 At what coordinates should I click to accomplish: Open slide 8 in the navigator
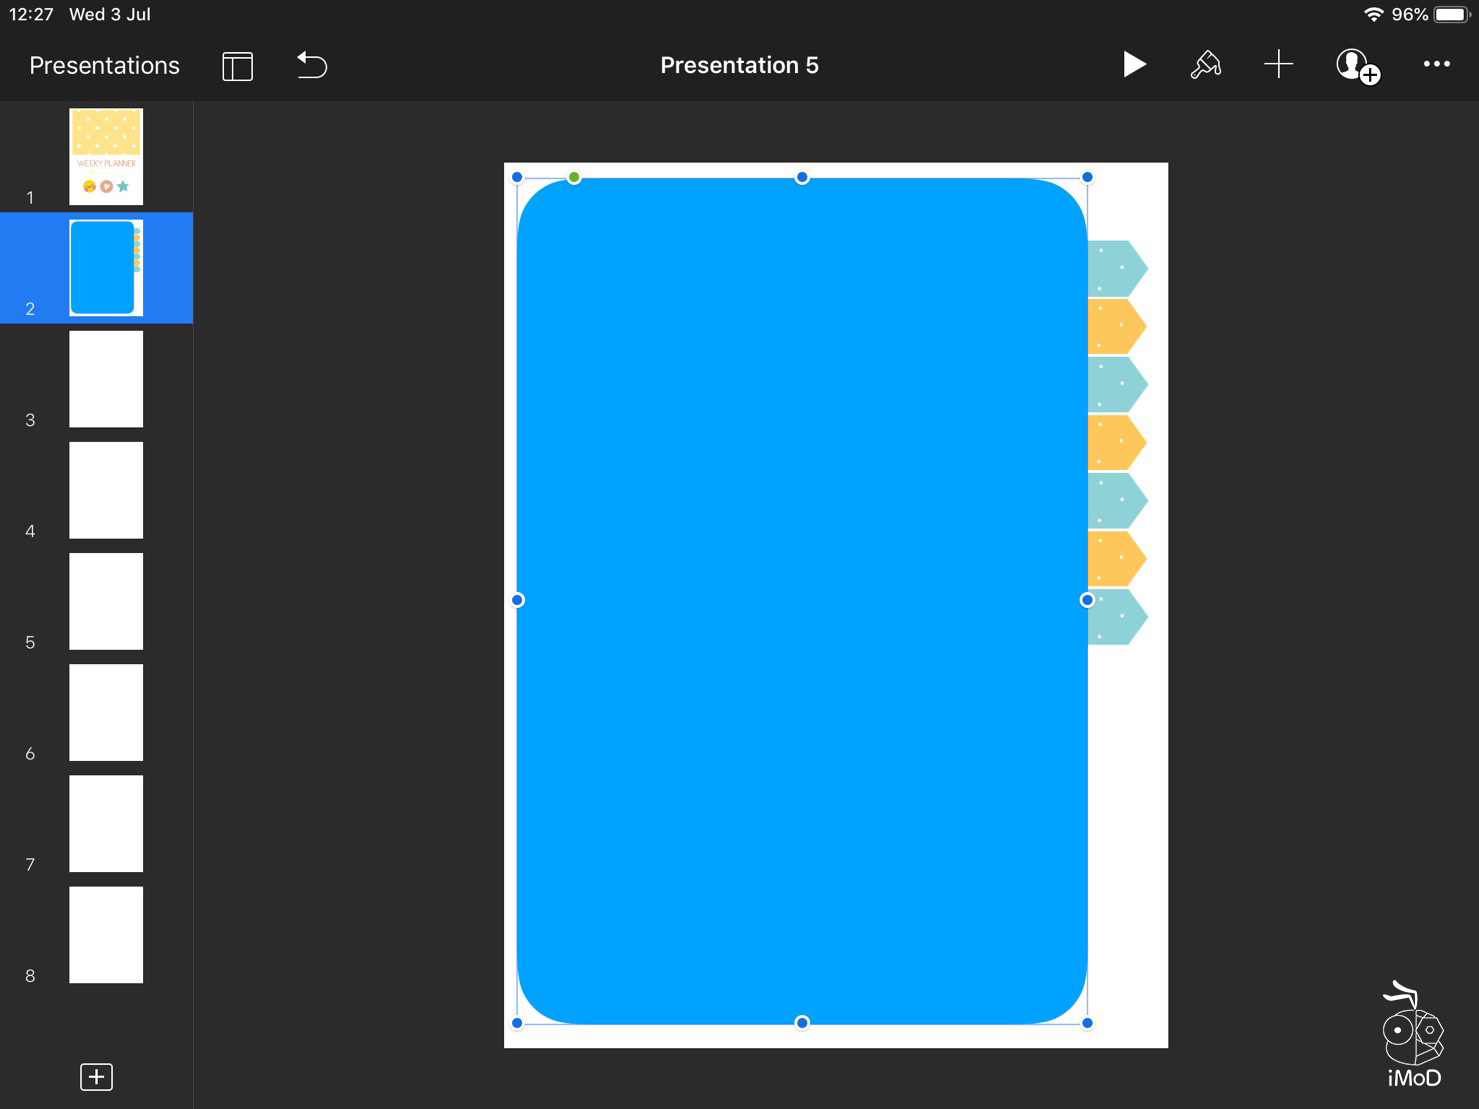tap(106, 934)
